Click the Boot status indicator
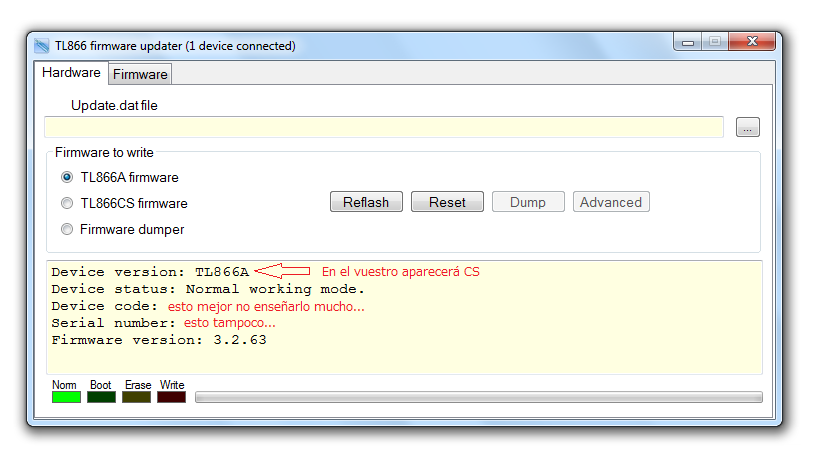Image resolution: width=832 pixels, height=462 pixels. click(x=101, y=397)
